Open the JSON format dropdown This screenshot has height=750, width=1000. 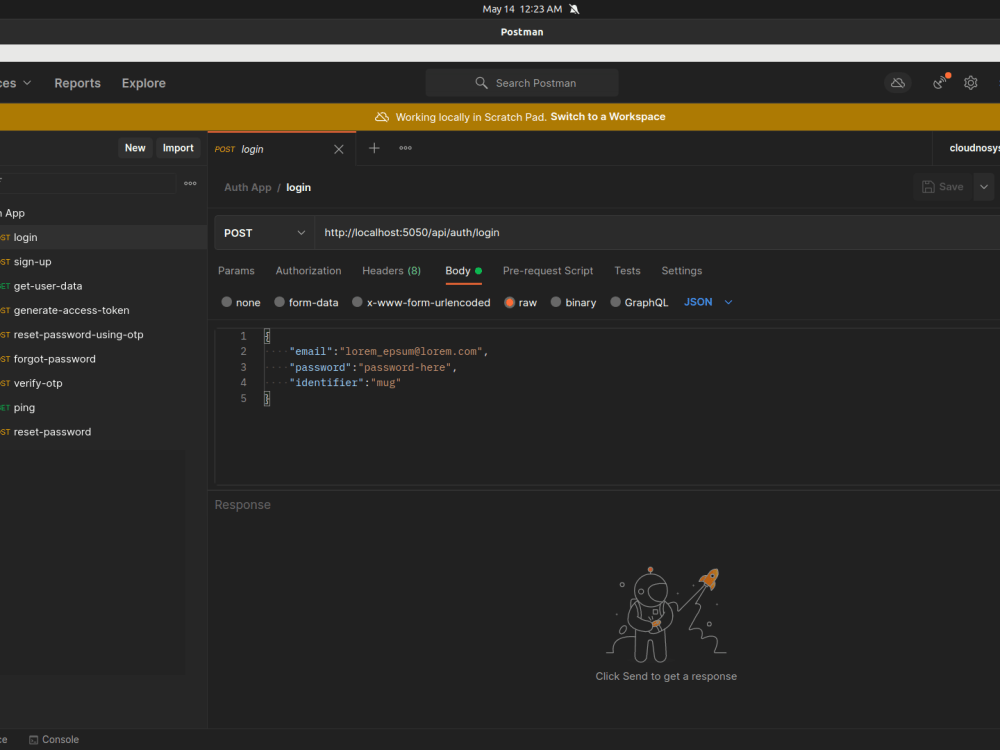708,302
